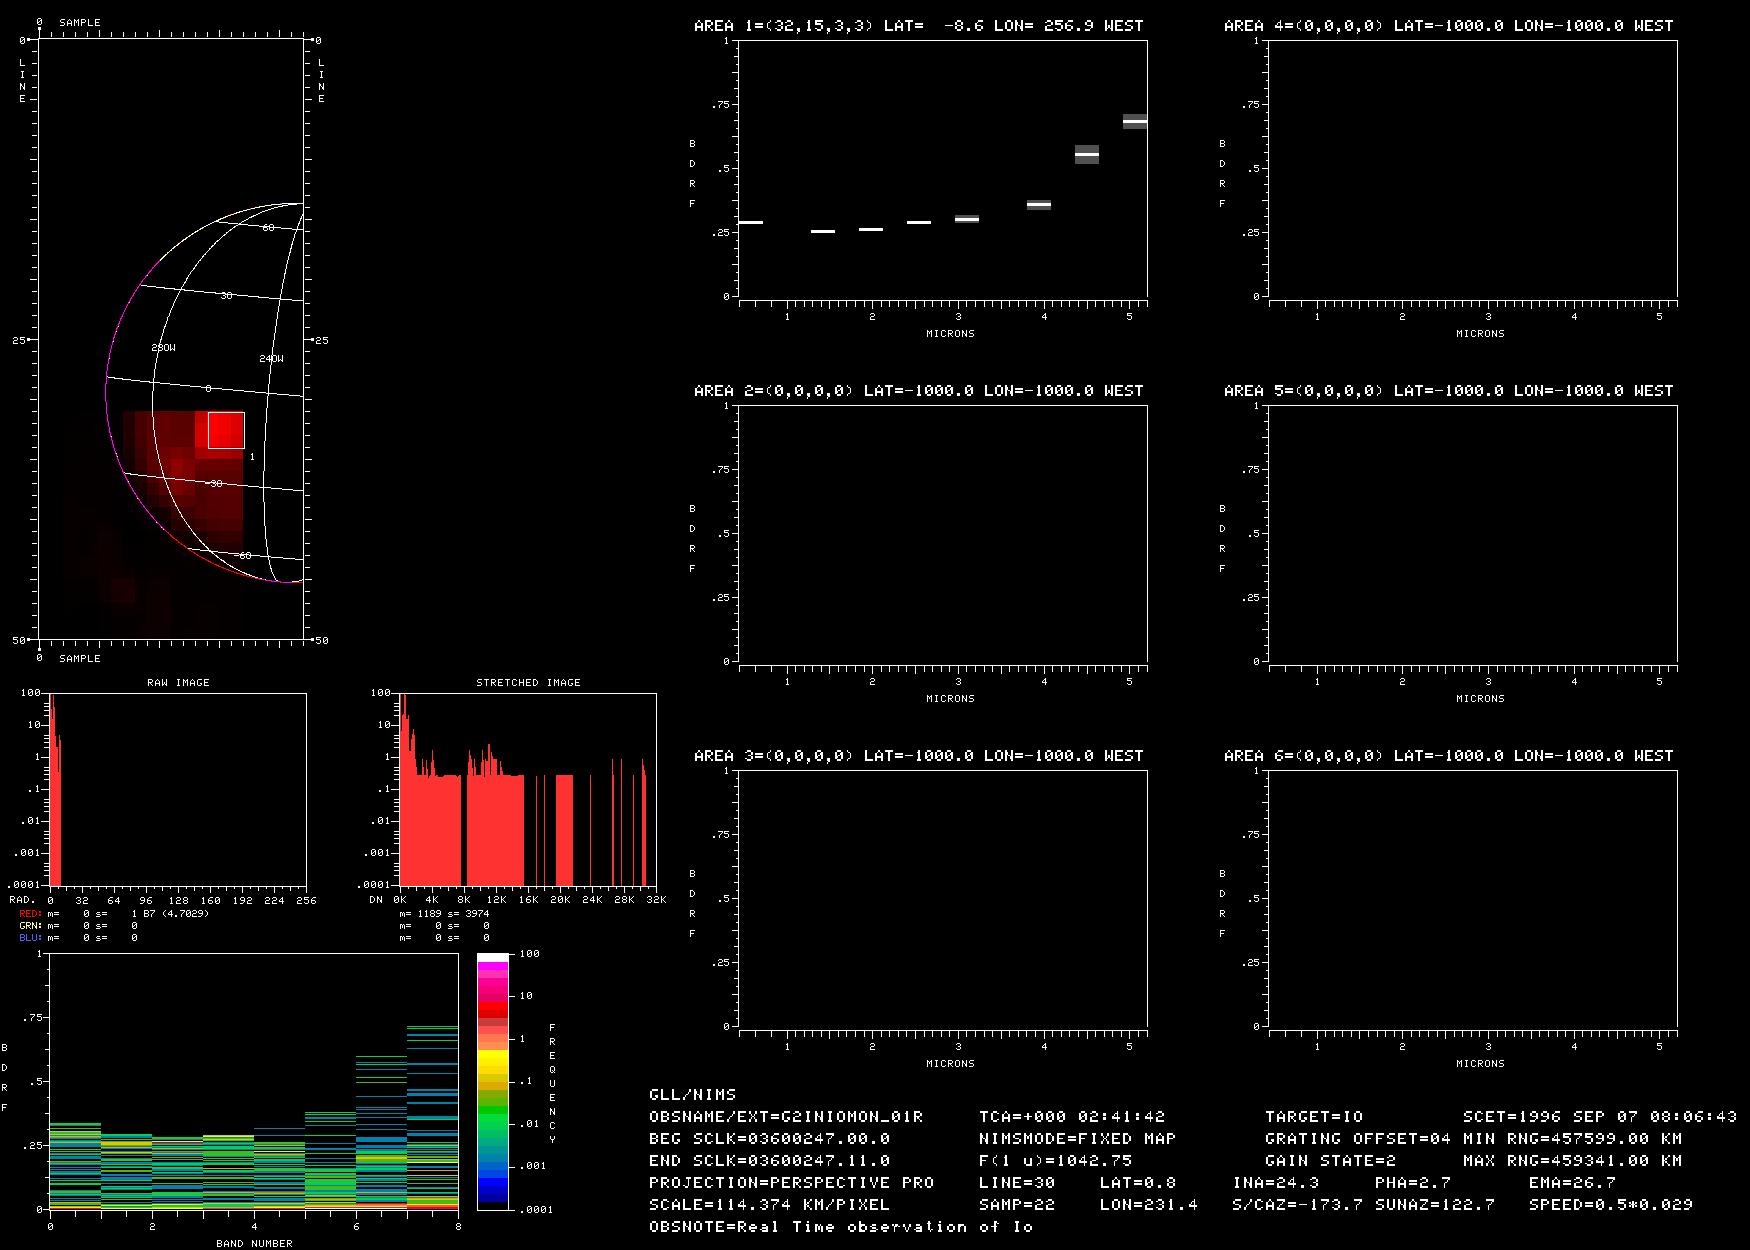The width and height of the screenshot is (1750, 1250).
Task: Select the empty AREA 4 spectrum plot
Action: 1472,169
